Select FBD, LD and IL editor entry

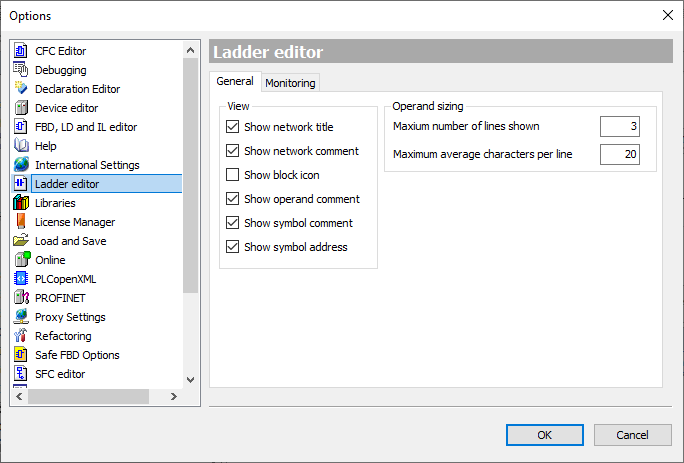pos(86,127)
